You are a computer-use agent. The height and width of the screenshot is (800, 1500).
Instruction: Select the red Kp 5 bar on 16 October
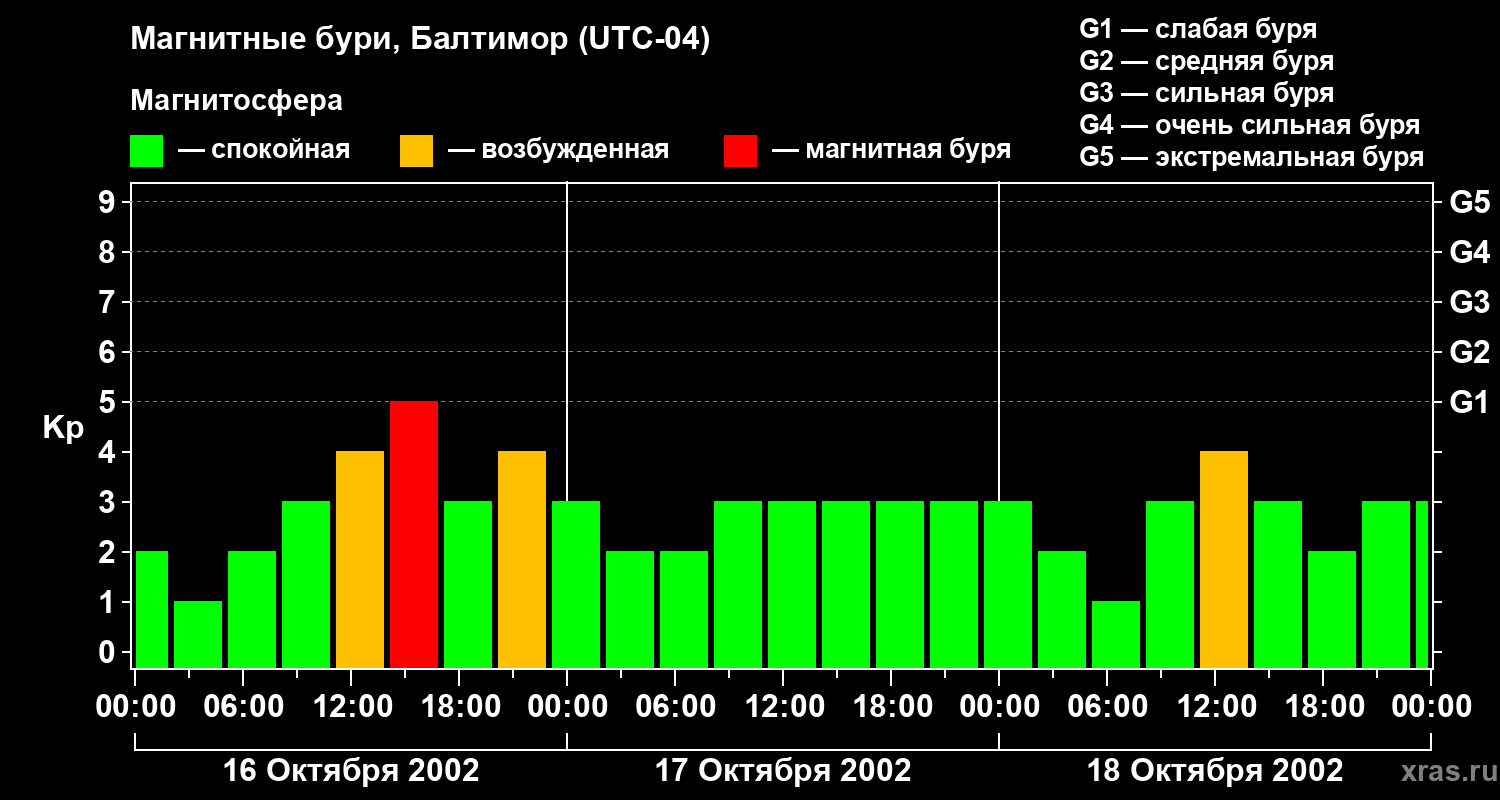(414, 534)
